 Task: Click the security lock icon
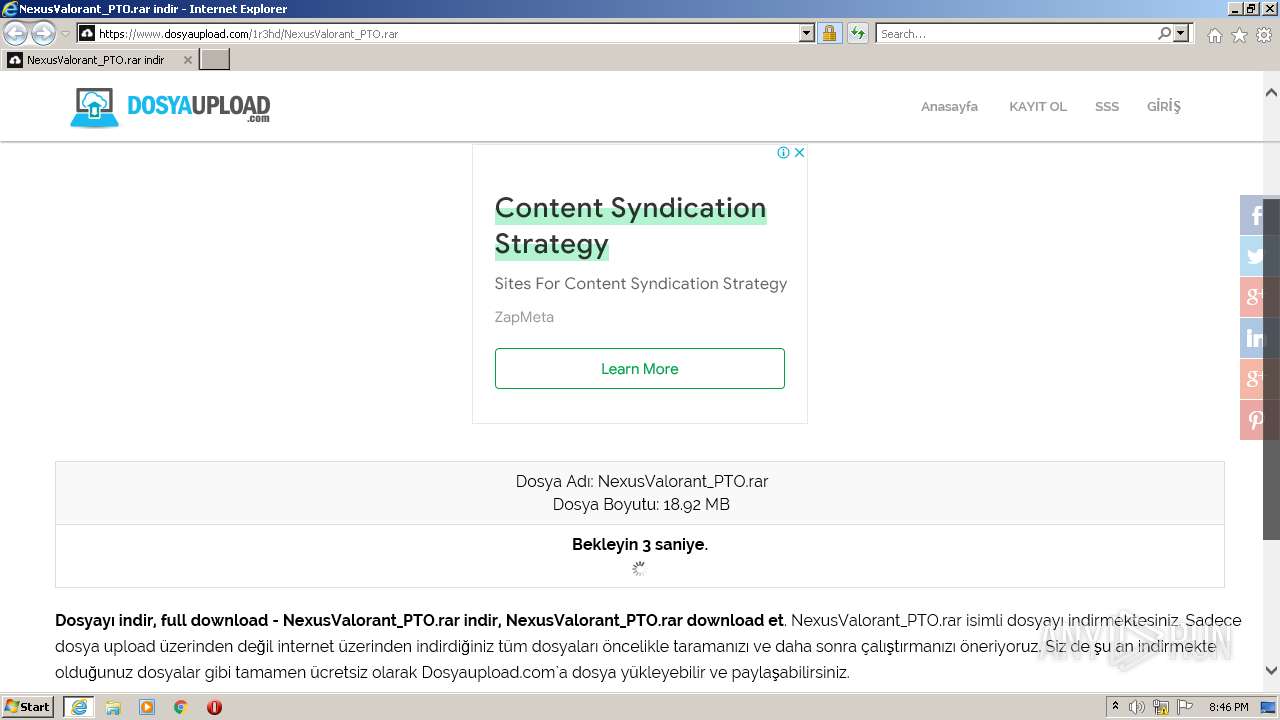pyautogui.click(x=829, y=33)
